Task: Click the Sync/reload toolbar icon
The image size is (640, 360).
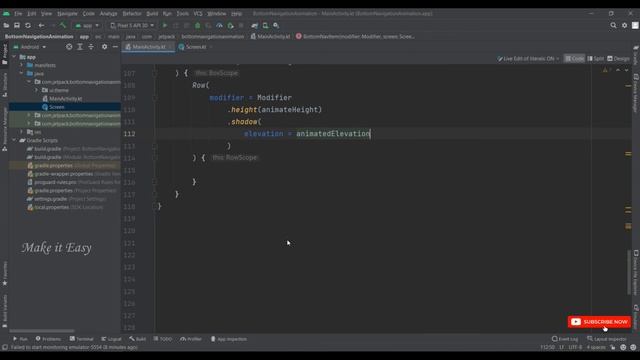Action: [x=28, y=25]
